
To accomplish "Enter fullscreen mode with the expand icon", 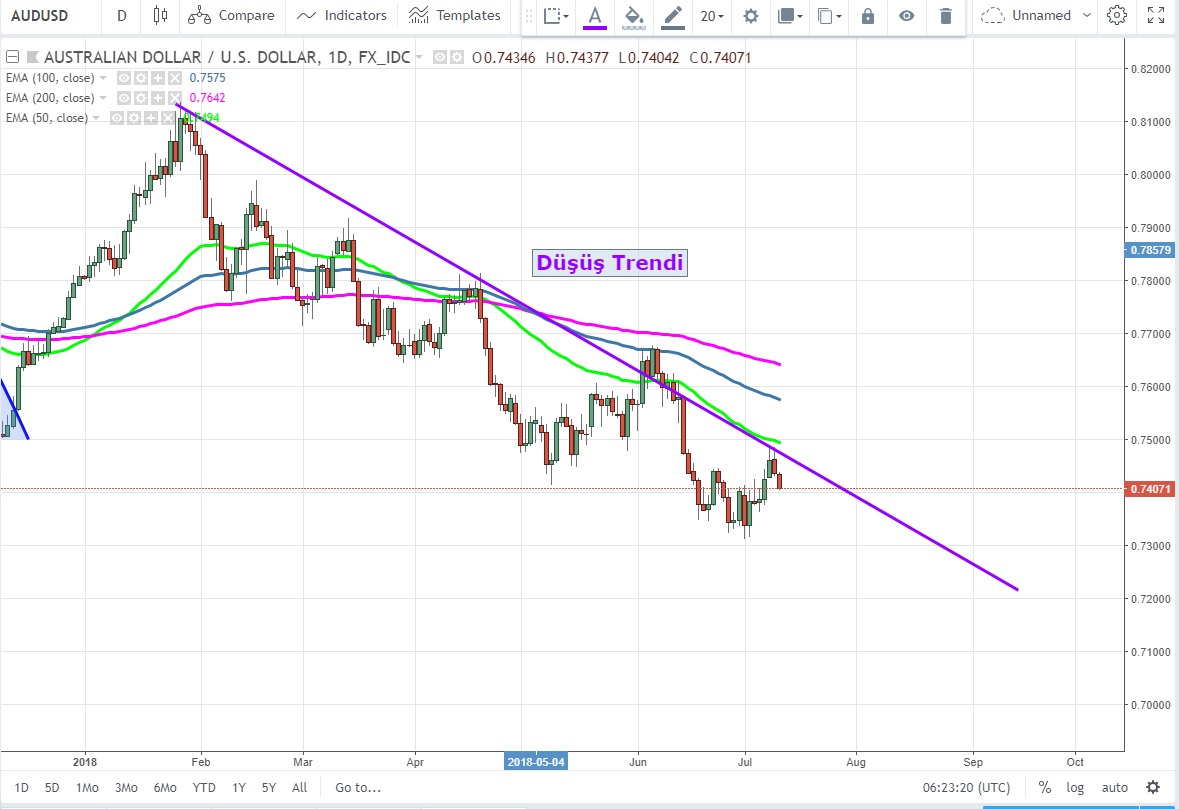I will click(1156, 15).
